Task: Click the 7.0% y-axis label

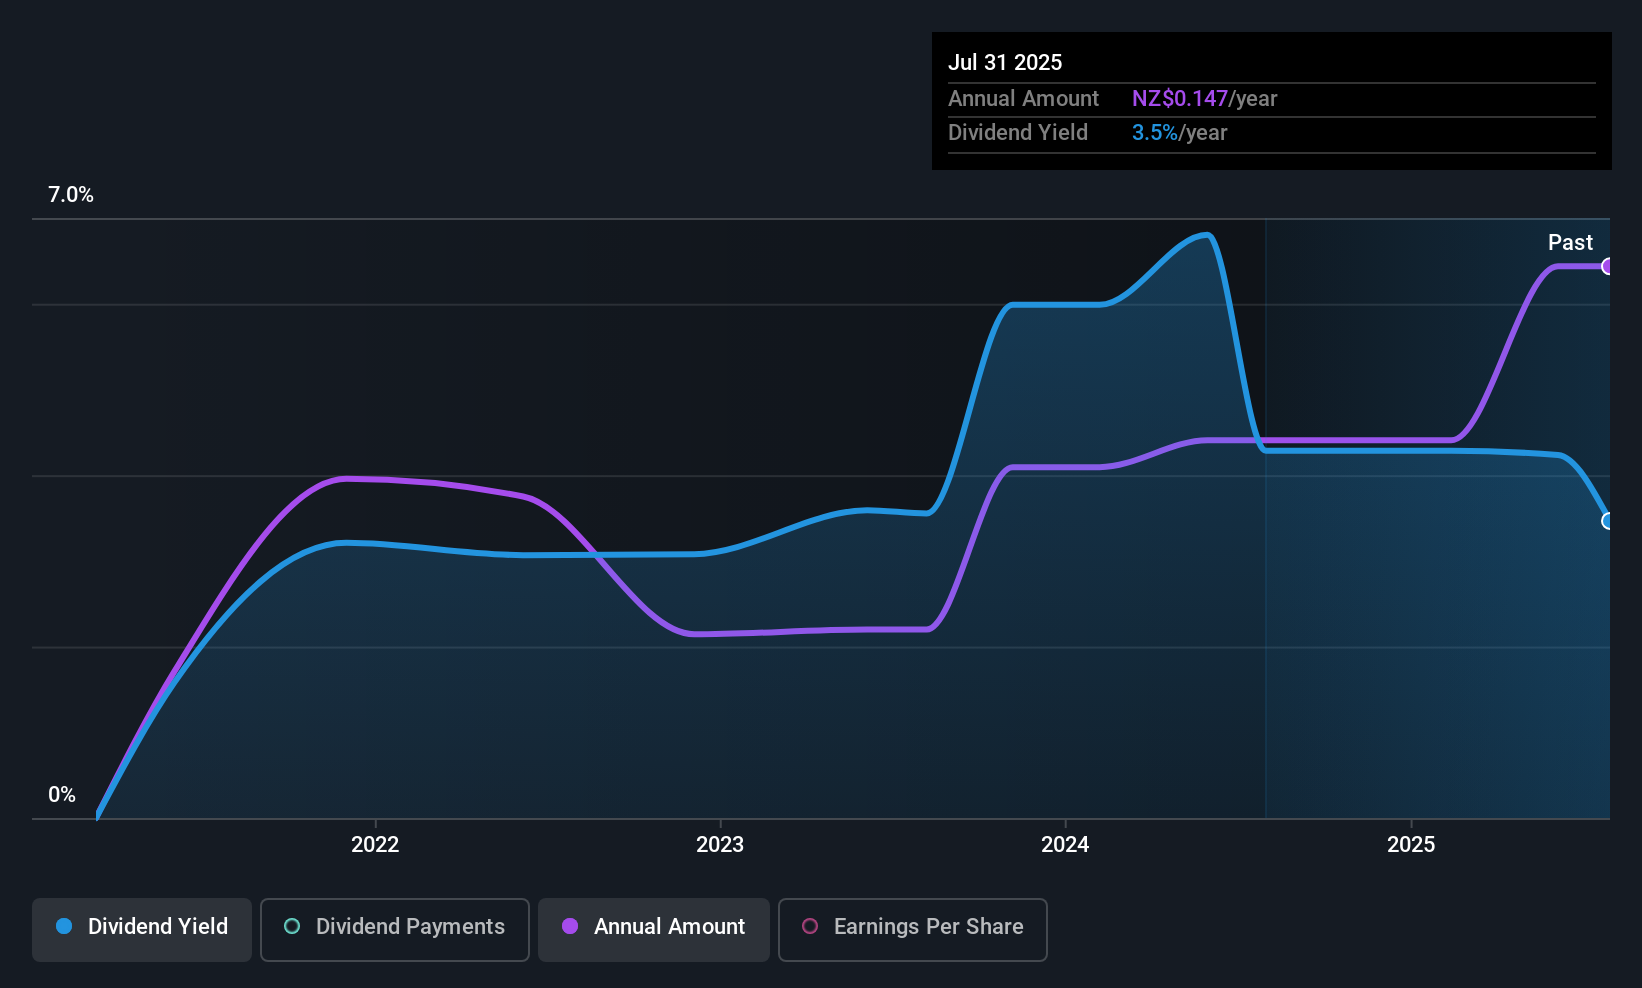Action: pos(71,195)
